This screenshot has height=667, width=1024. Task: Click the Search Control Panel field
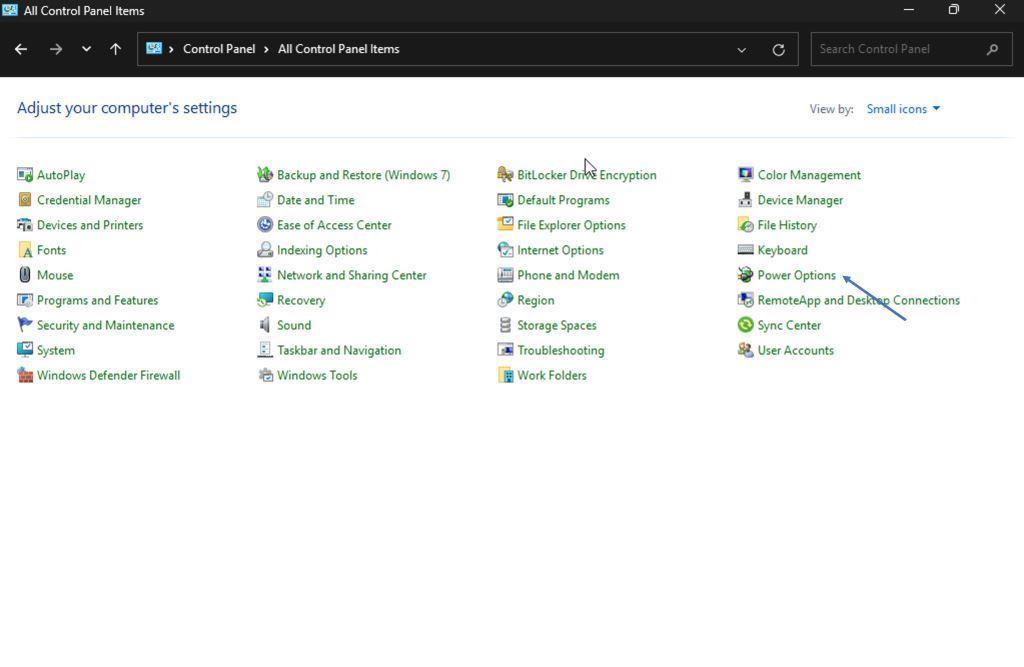click(x=912, y=49)
